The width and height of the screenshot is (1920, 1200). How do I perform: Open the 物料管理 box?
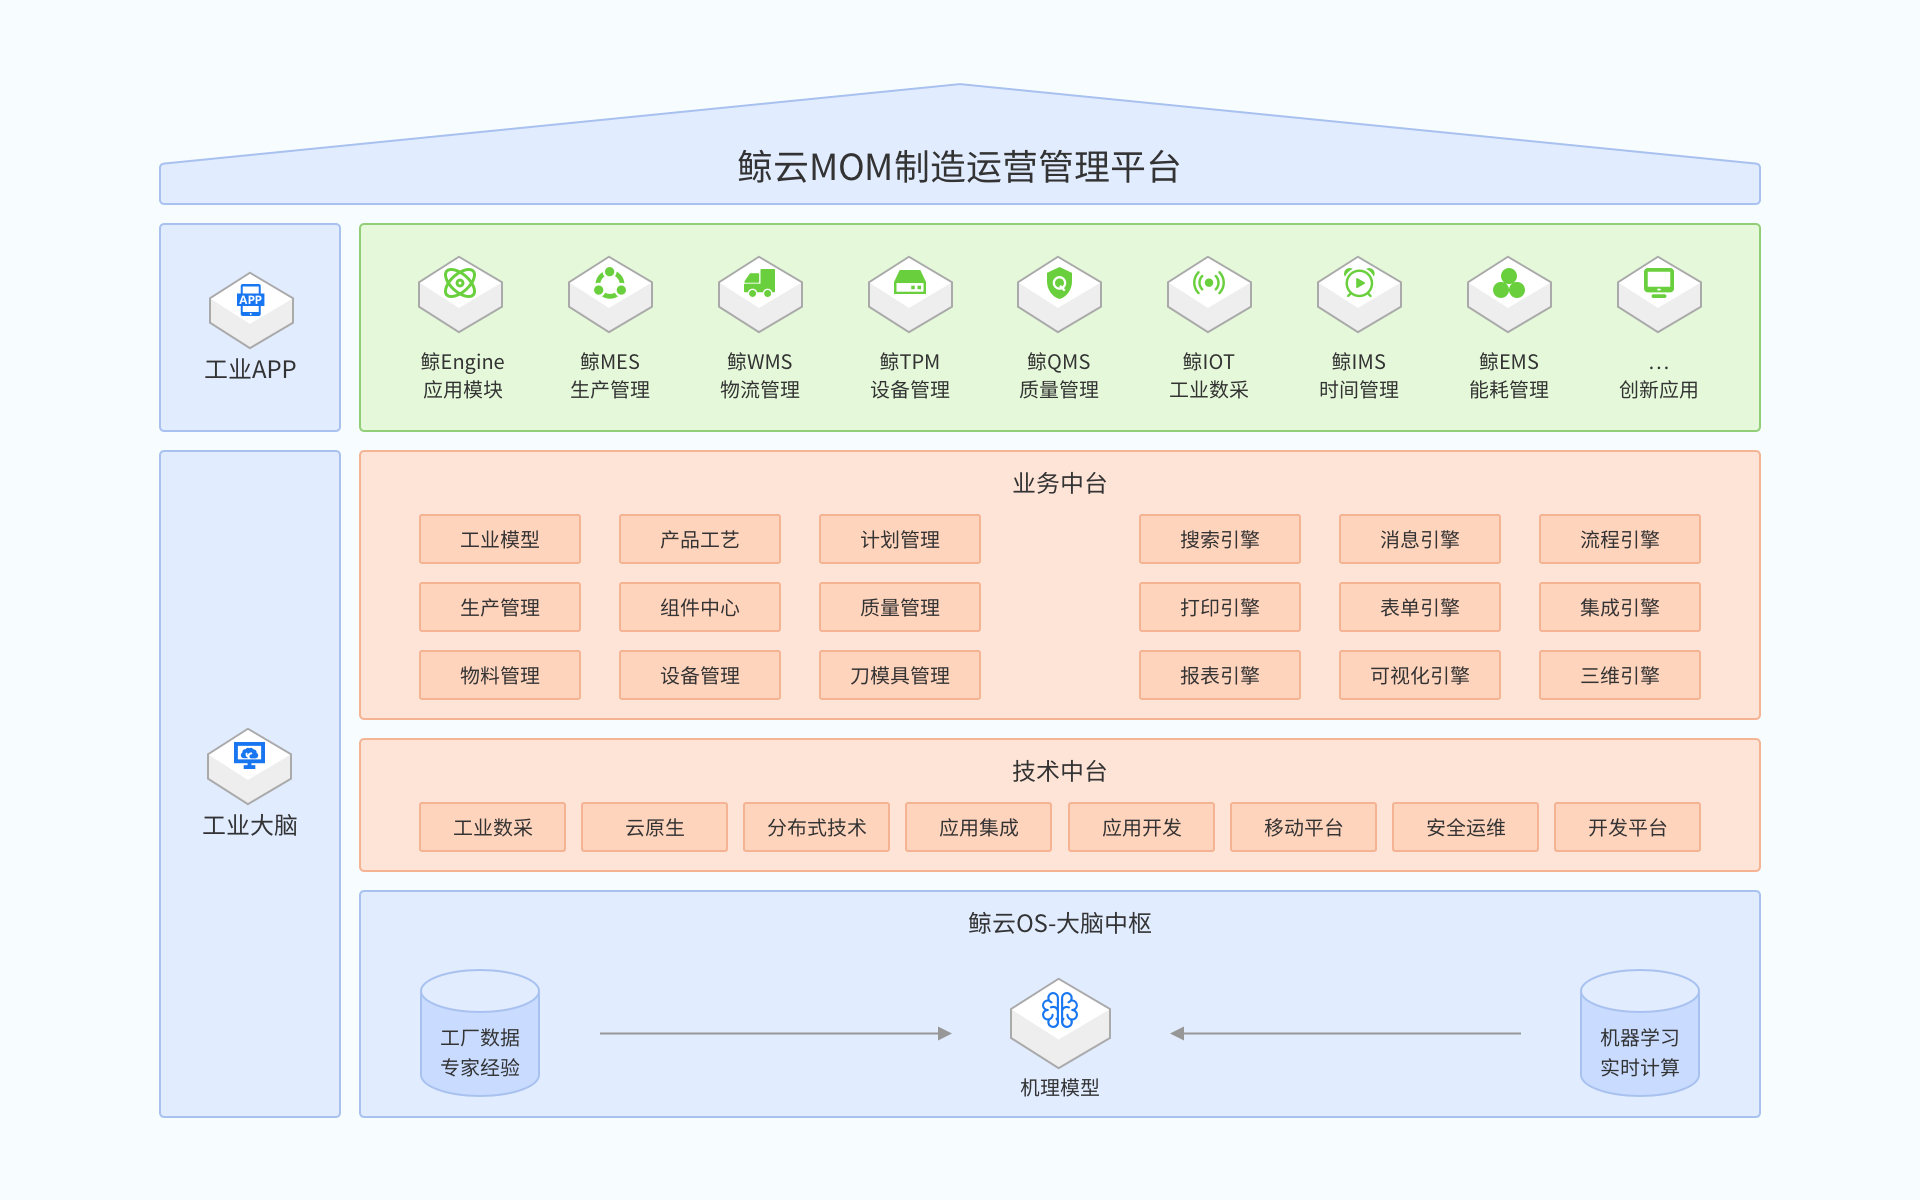pos(500,675)
